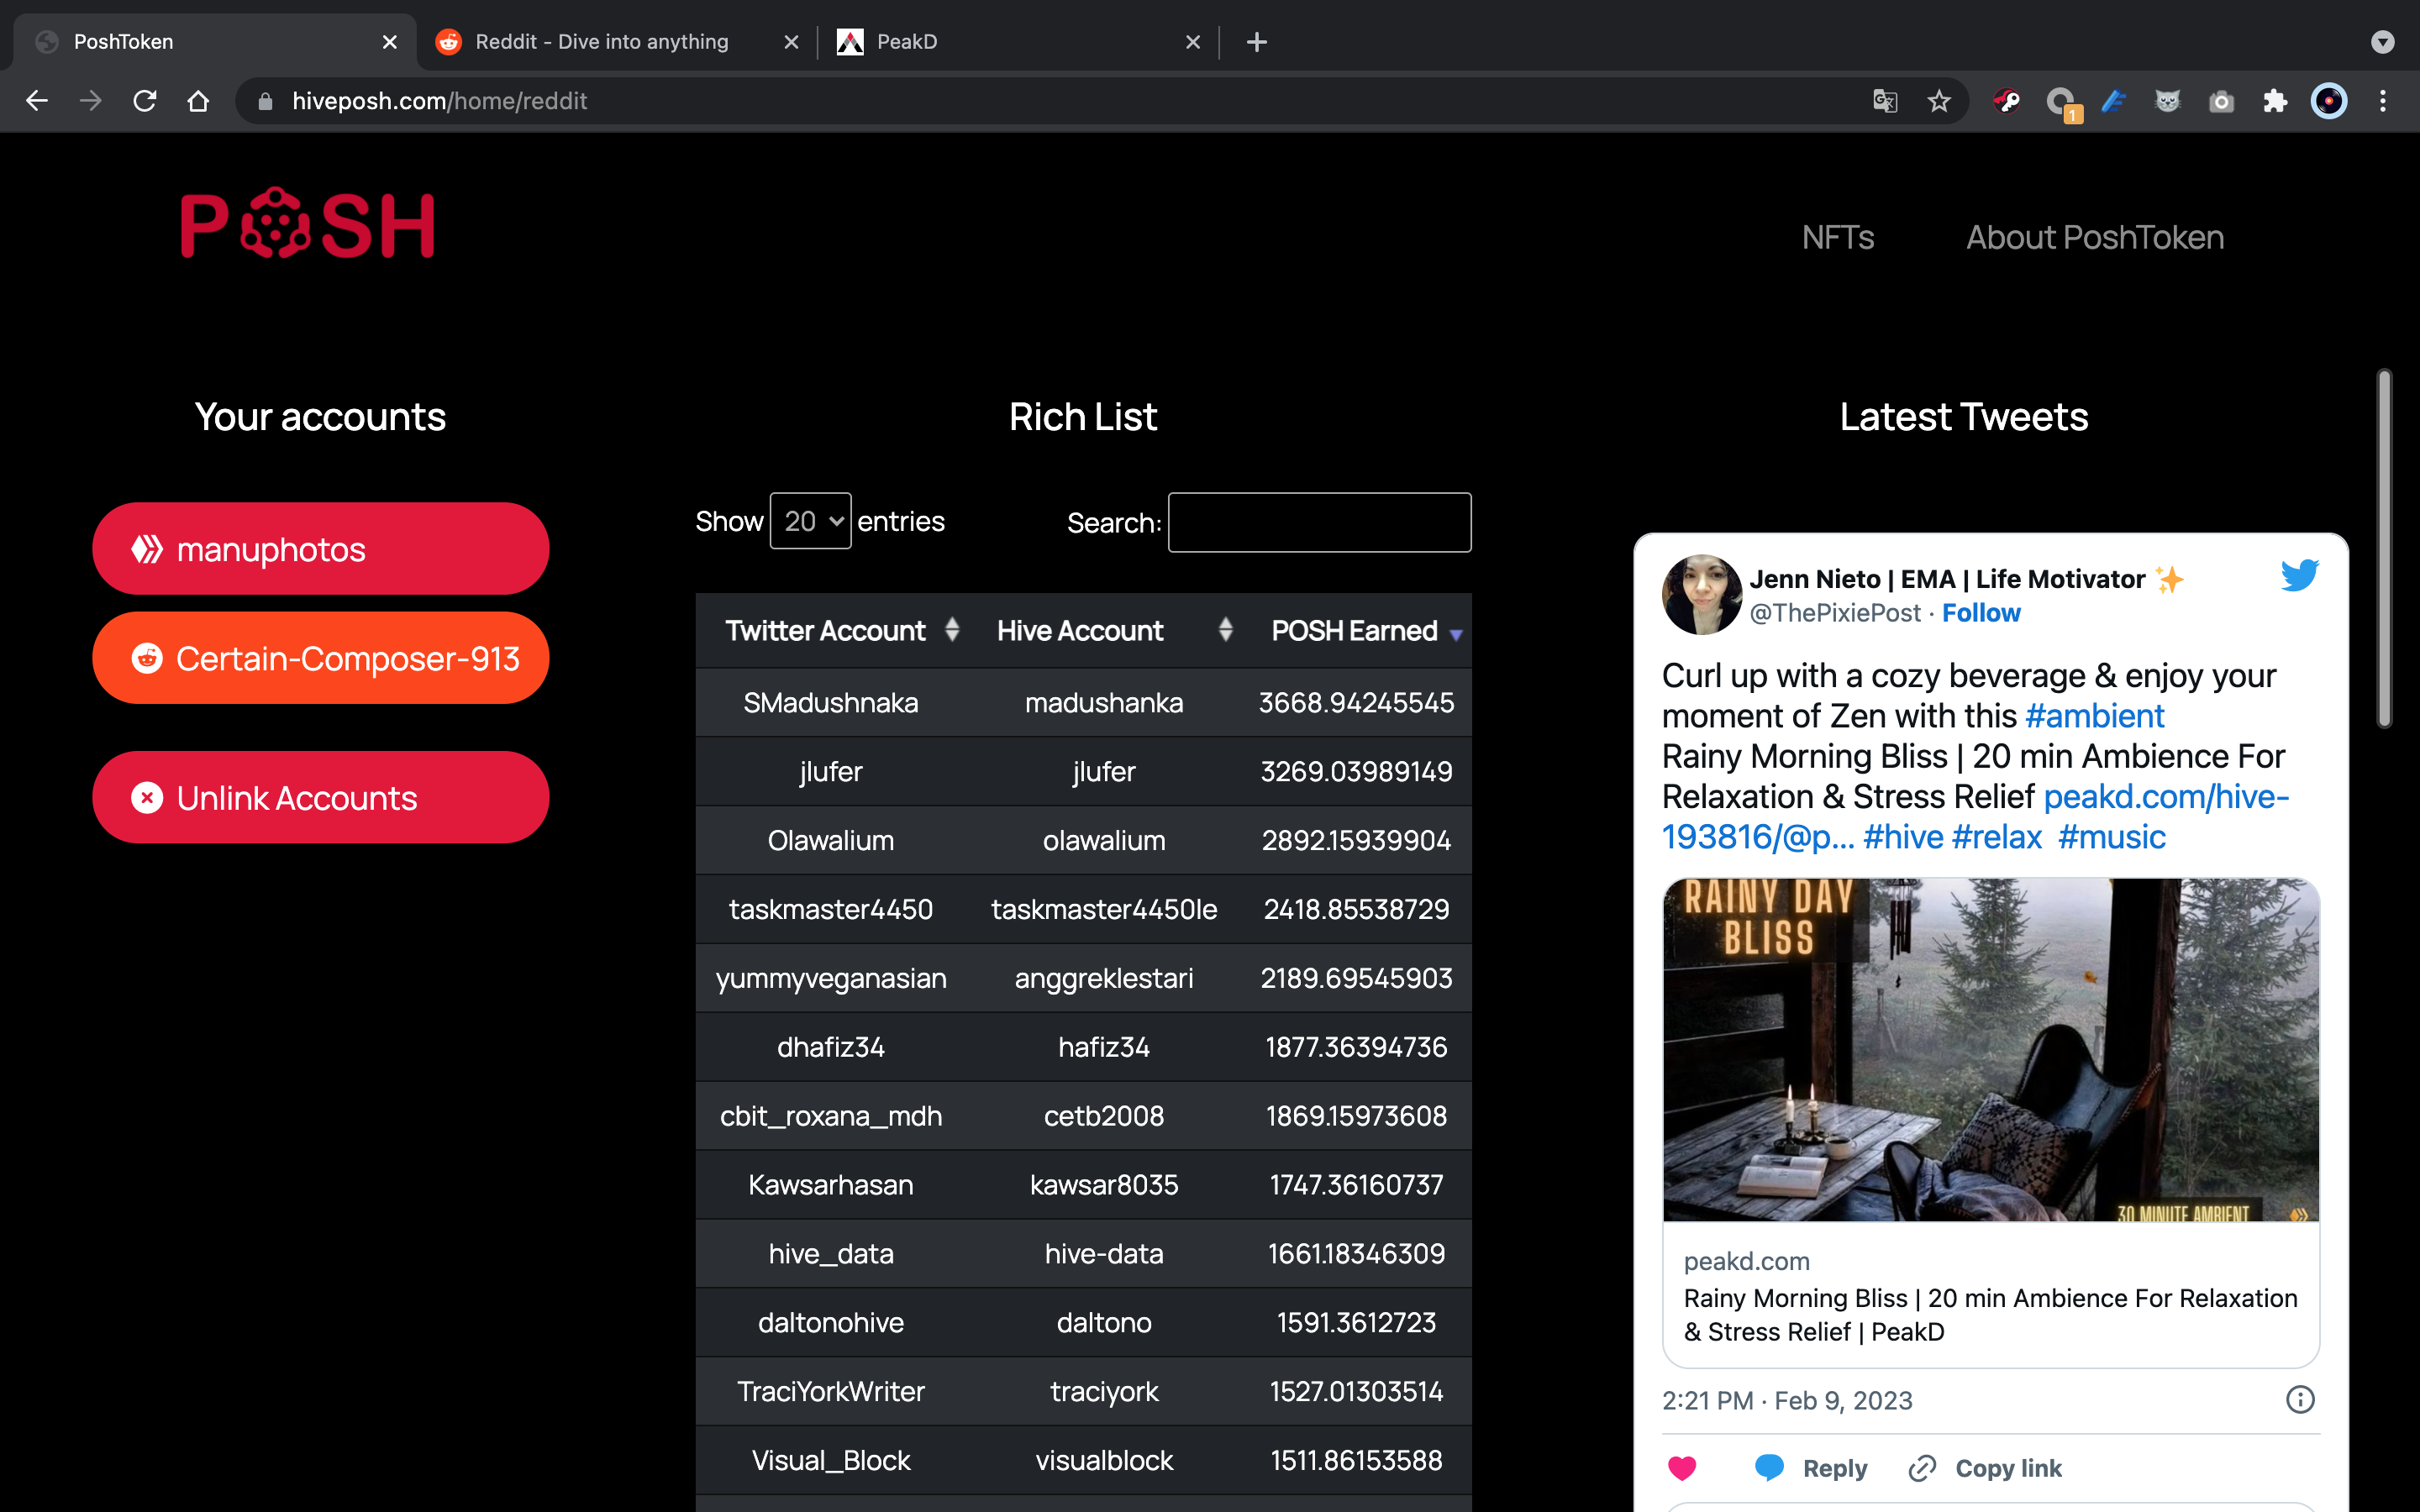
Task: Open the Chrome profile avatar
Action: (x=2329, y=101)
